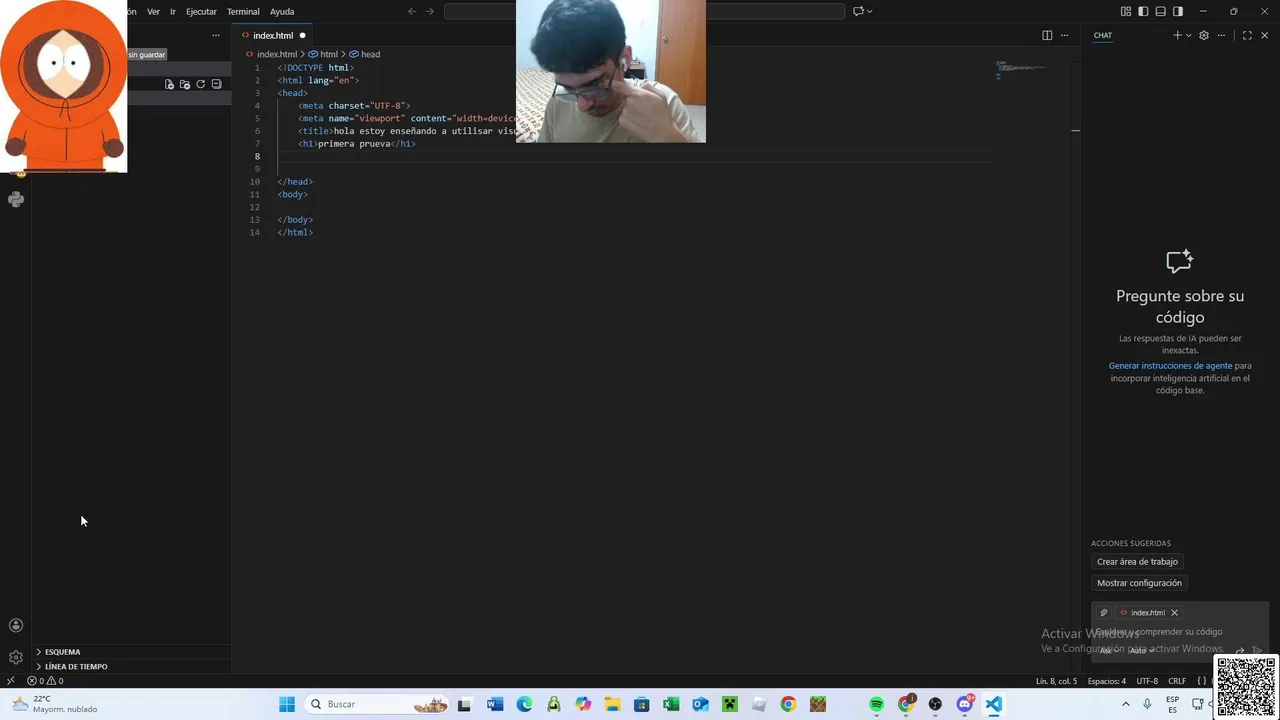This screenshot has width=1280, height=720.
Task: Change UTF-8 file encoding
Action: [1147, 681]
